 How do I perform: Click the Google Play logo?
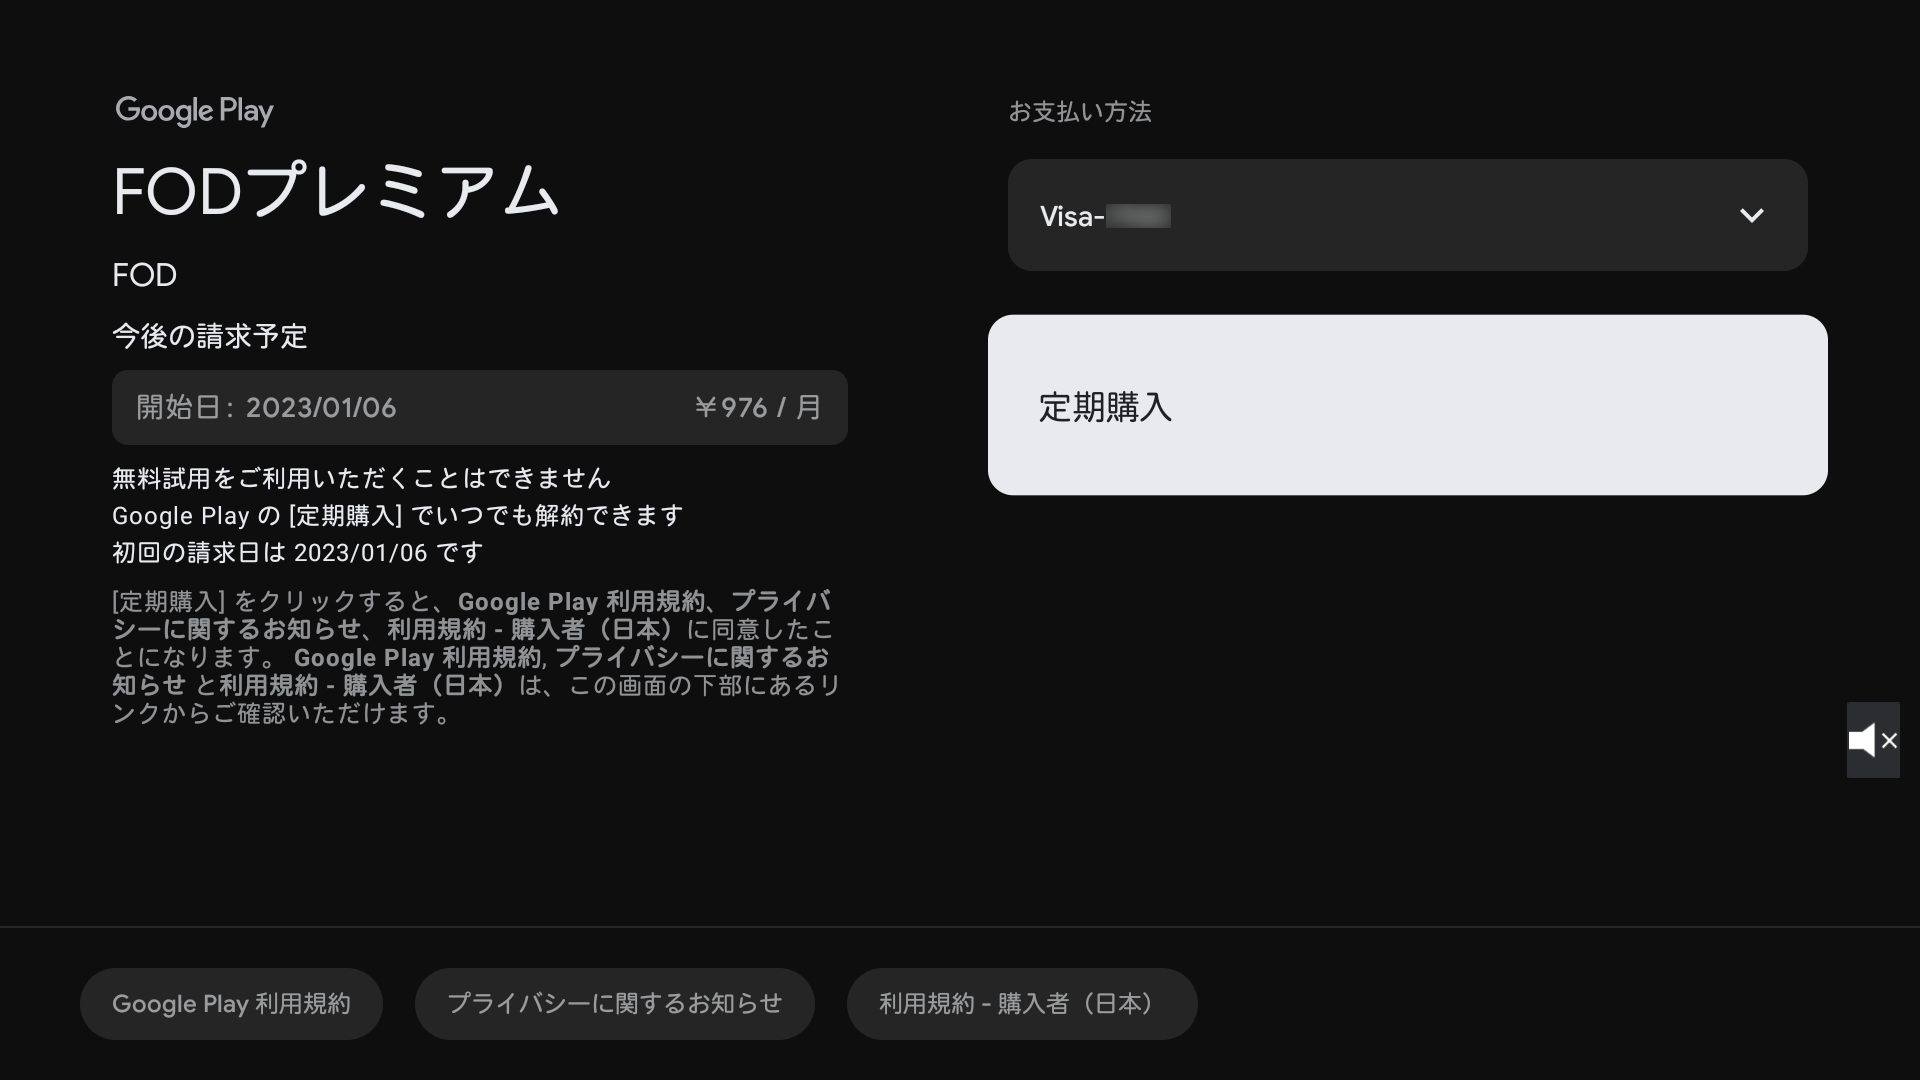click(194, 111)
